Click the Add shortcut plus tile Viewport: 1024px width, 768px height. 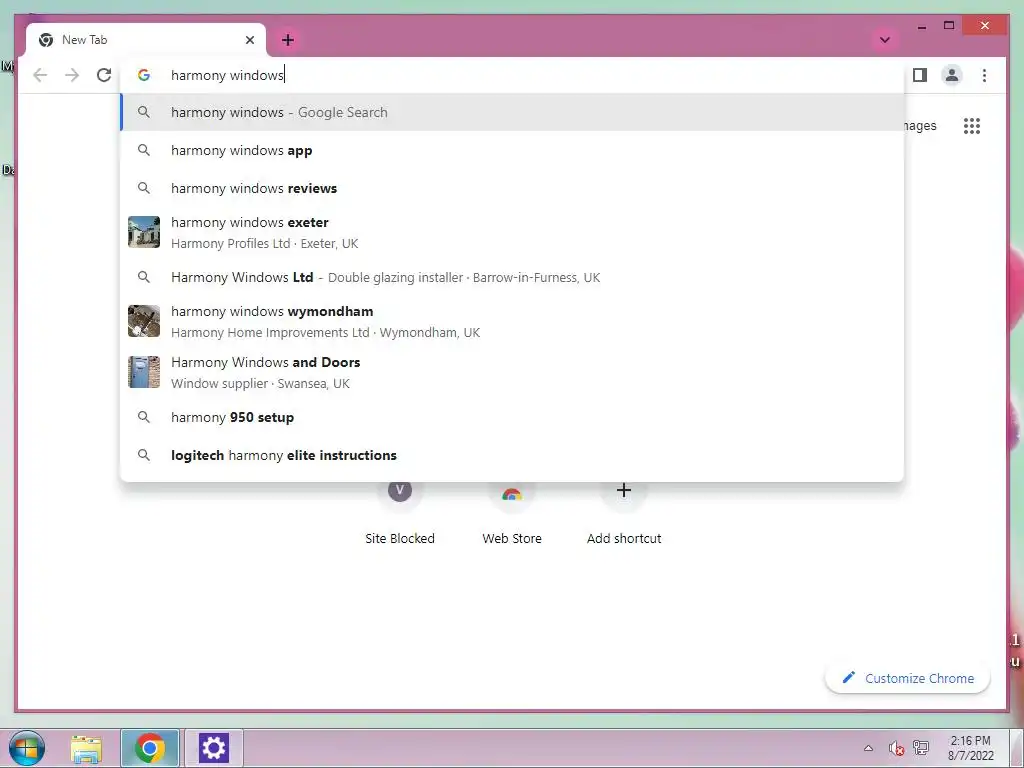624,513
